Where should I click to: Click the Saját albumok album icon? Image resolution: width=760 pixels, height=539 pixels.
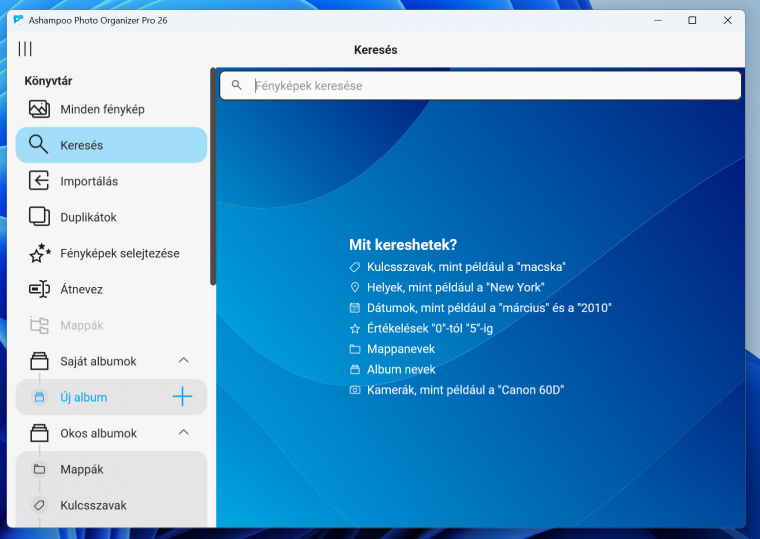(x=39, y=361)
